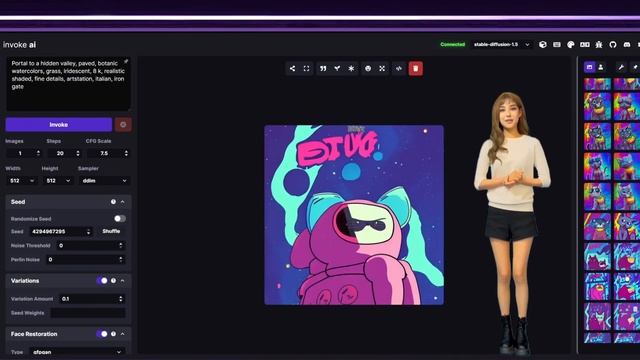Click the green Connected status label
Viewport: 640px width, 360px height.
[x=453, y=44]
